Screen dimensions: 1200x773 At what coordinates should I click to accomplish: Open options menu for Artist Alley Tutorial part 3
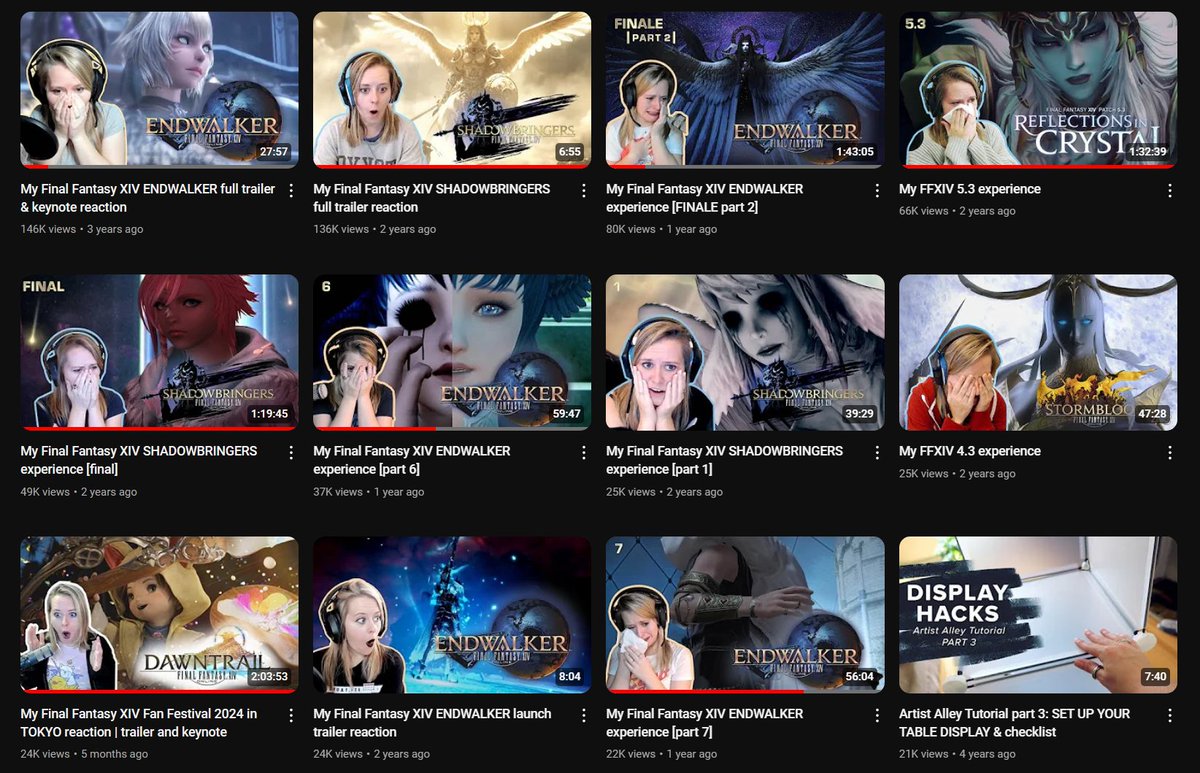[x=1170, y=716]
